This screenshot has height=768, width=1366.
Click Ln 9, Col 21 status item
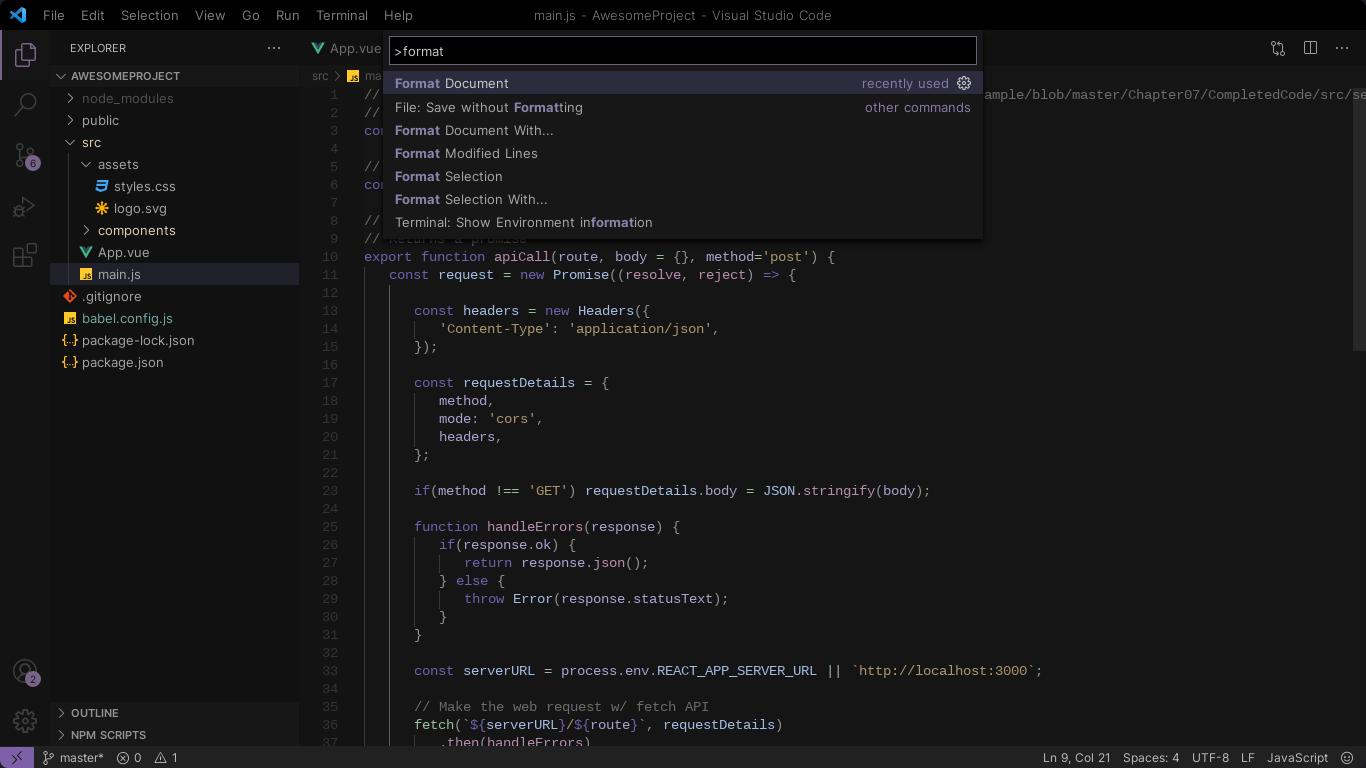point(1077,757)
